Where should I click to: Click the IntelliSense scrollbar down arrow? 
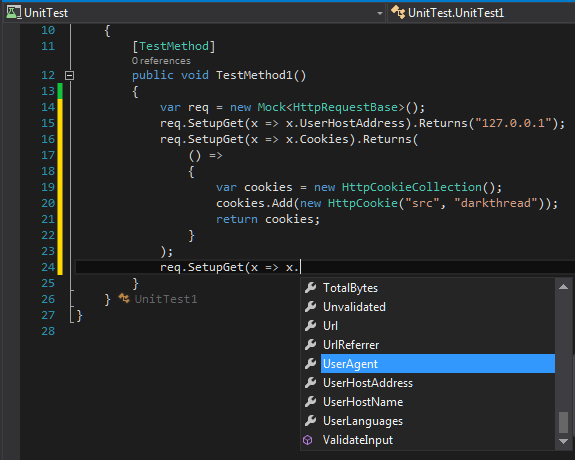(x=564, y=442)
